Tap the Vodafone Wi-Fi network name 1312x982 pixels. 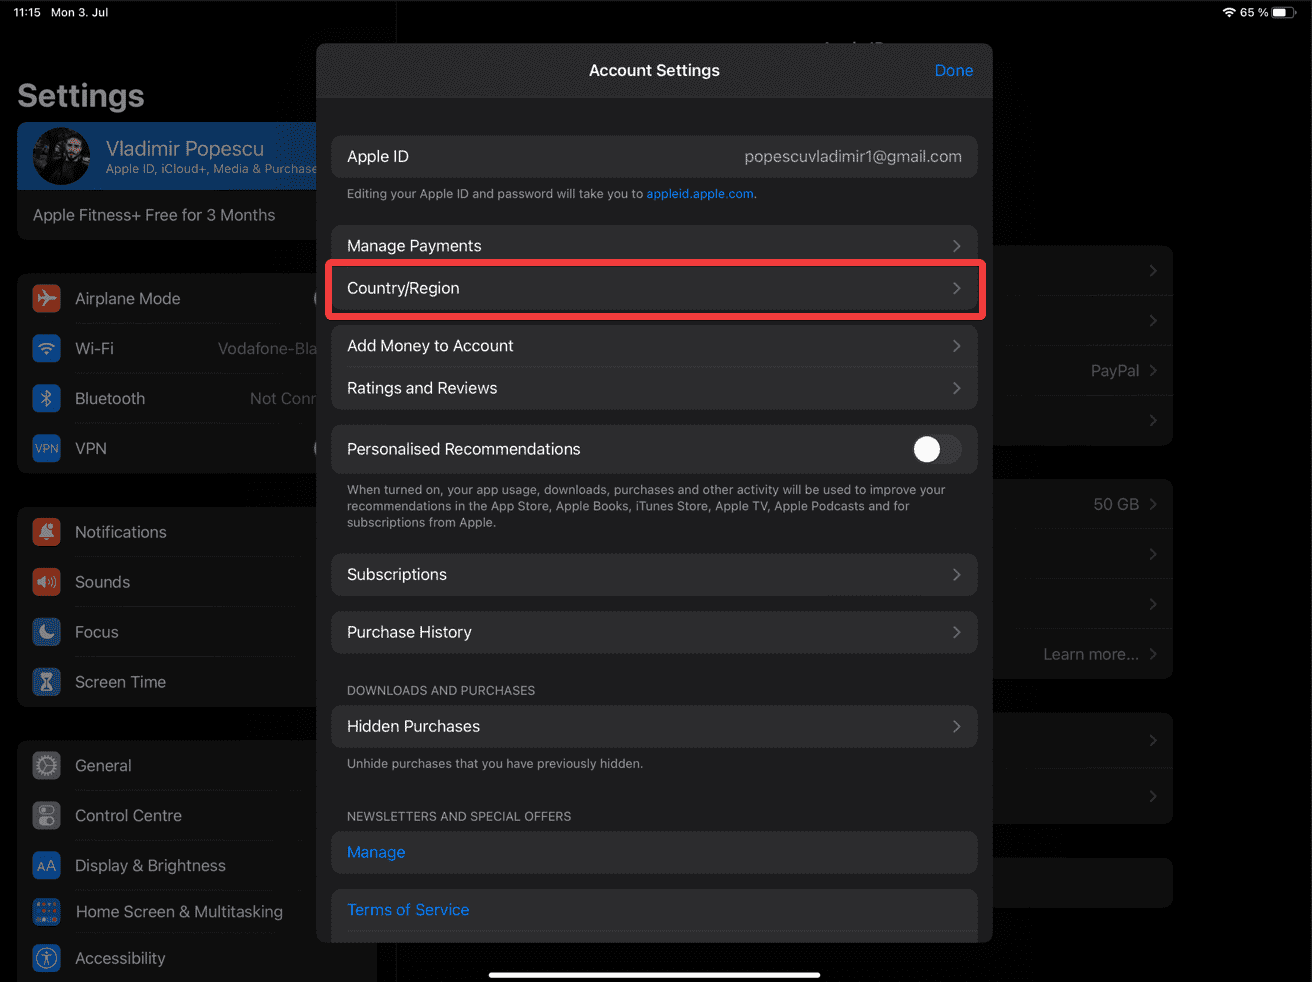click(267, 348)
